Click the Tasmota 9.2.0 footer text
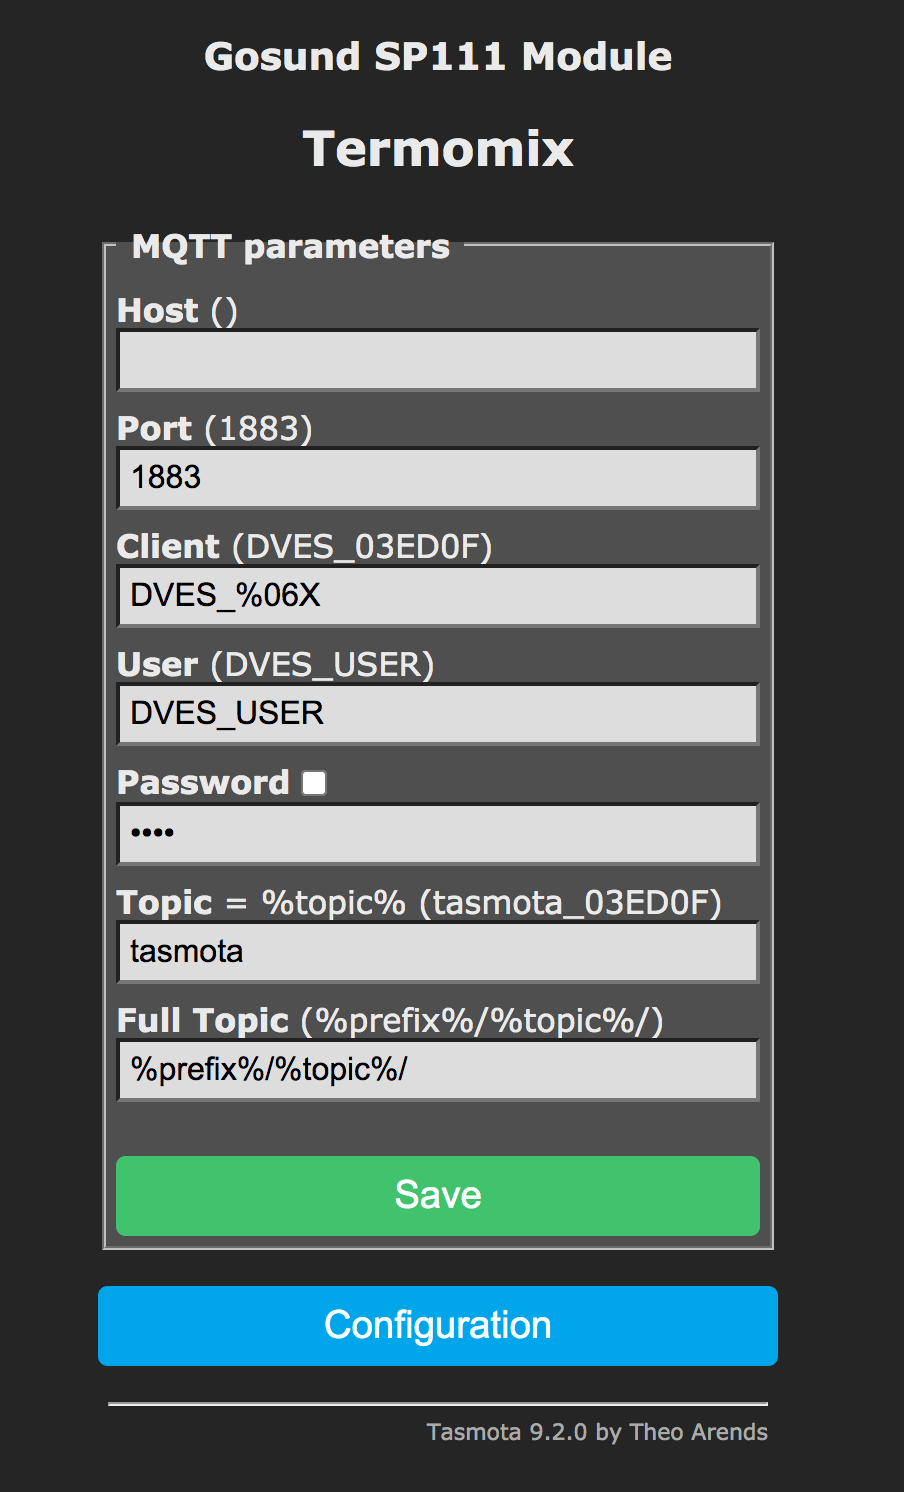 click(597, 1432)
